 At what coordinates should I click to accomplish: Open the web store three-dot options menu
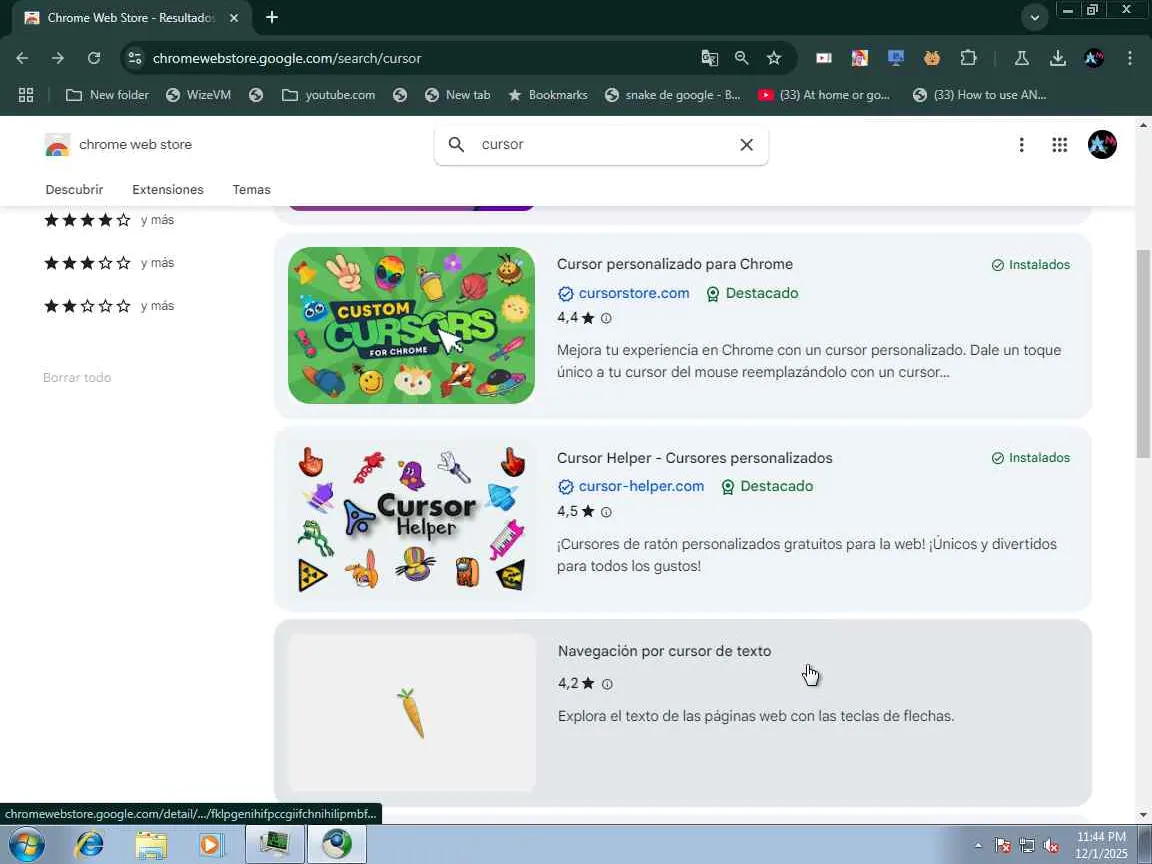[1021, 145]
